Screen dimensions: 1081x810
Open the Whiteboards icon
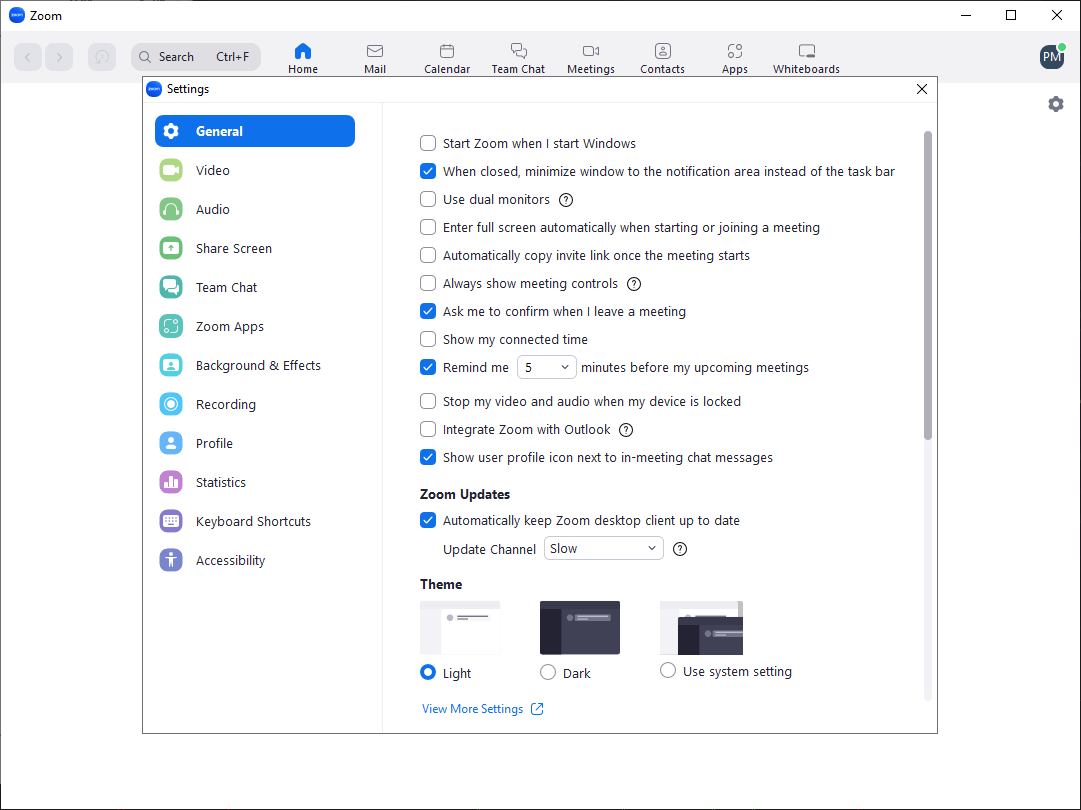(807, 52)
